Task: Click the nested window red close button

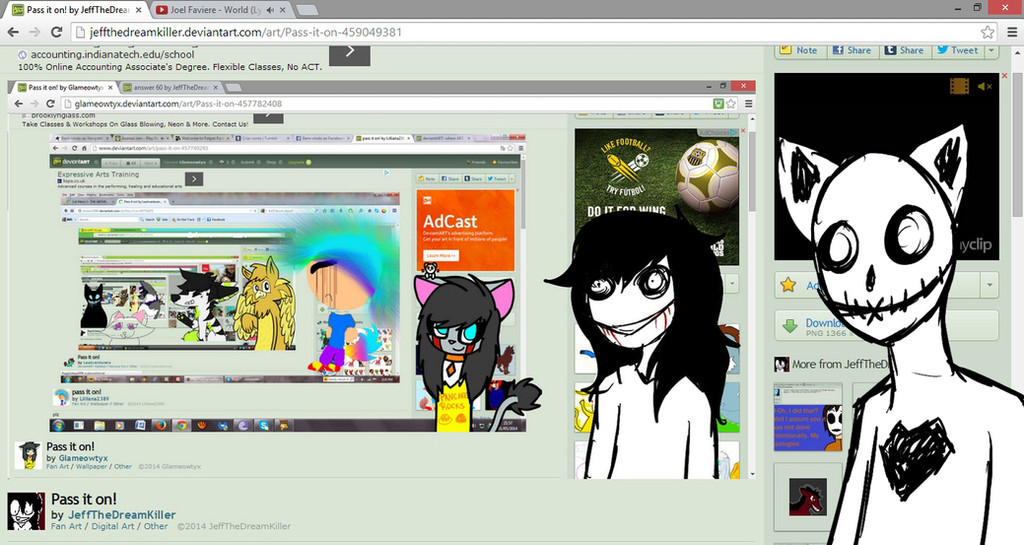Action: click(743, 86)
